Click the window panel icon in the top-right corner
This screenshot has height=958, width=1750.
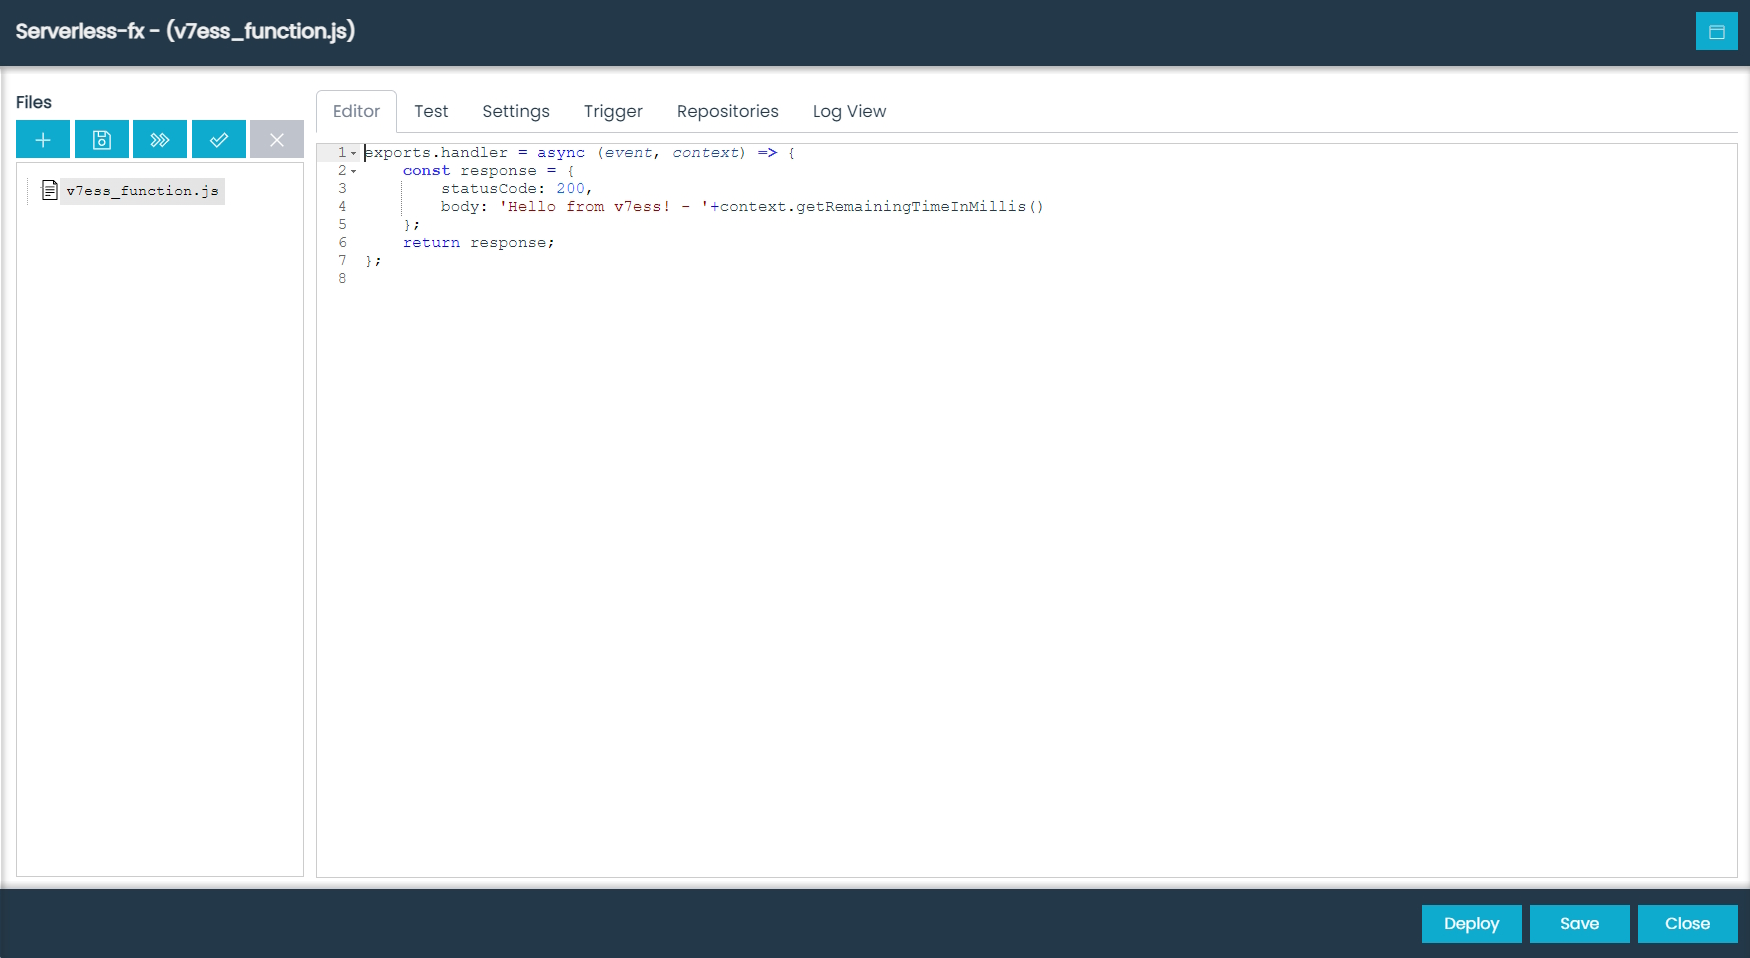1717,31
